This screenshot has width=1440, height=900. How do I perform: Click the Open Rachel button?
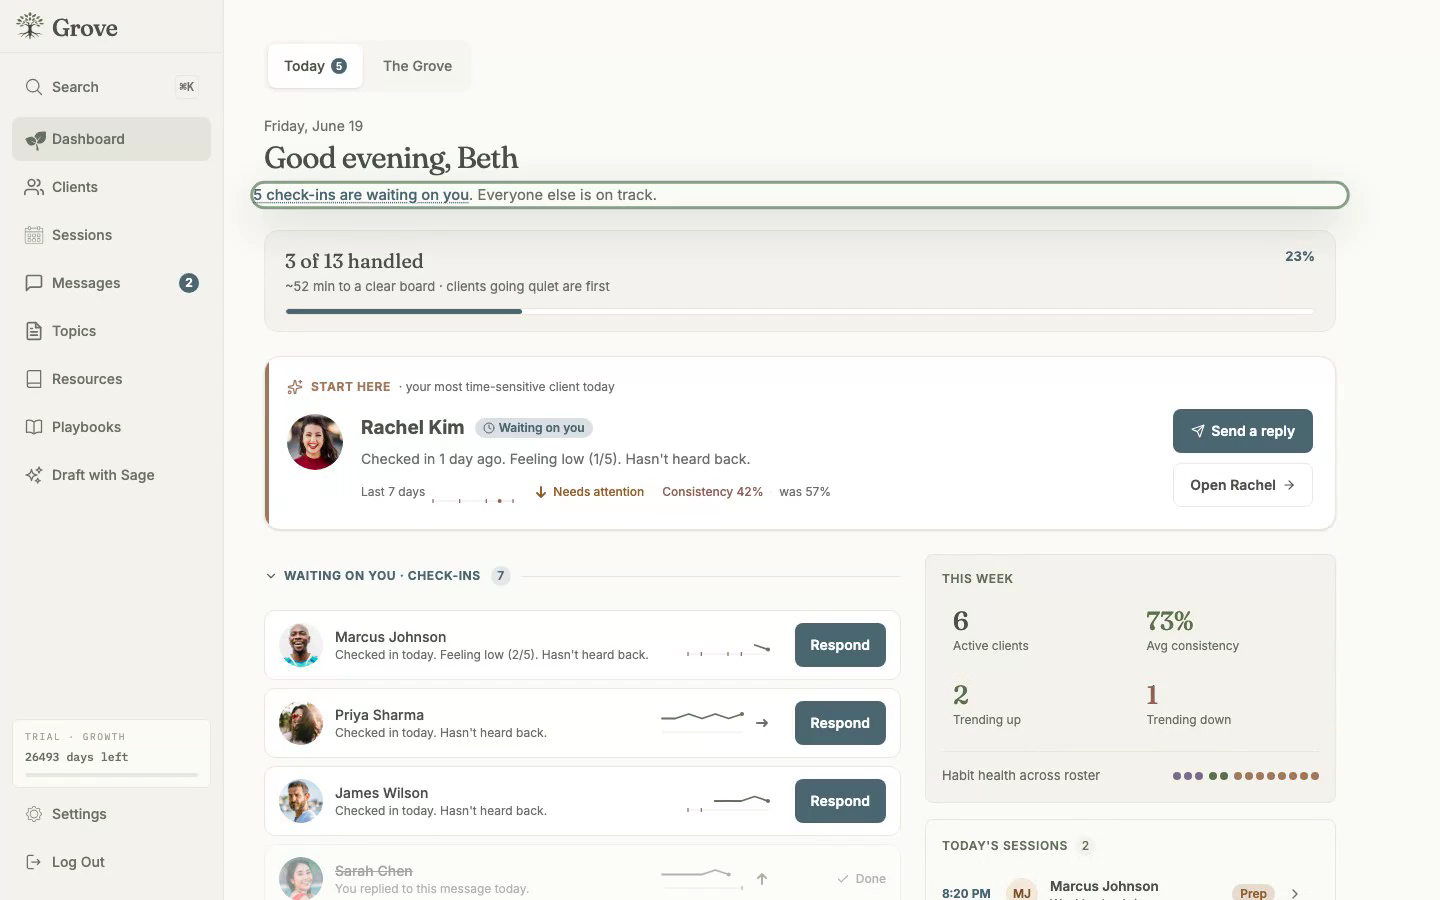1242,485
